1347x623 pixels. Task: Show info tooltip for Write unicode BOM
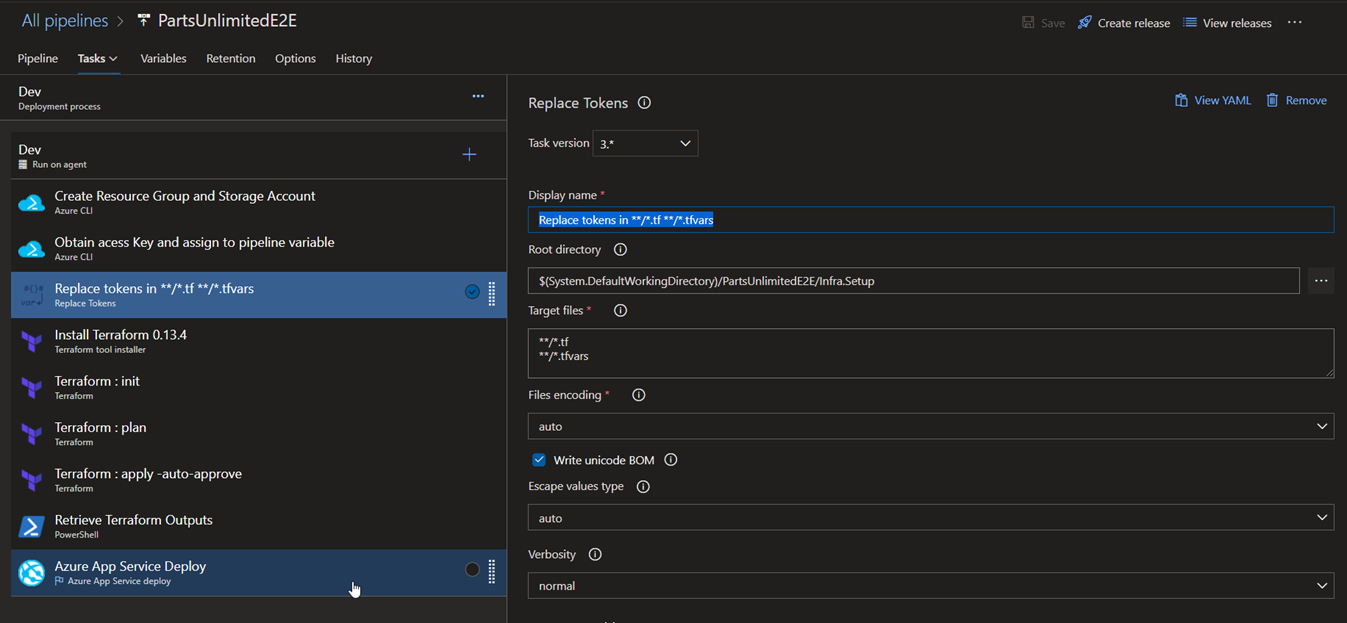[671, 460]
